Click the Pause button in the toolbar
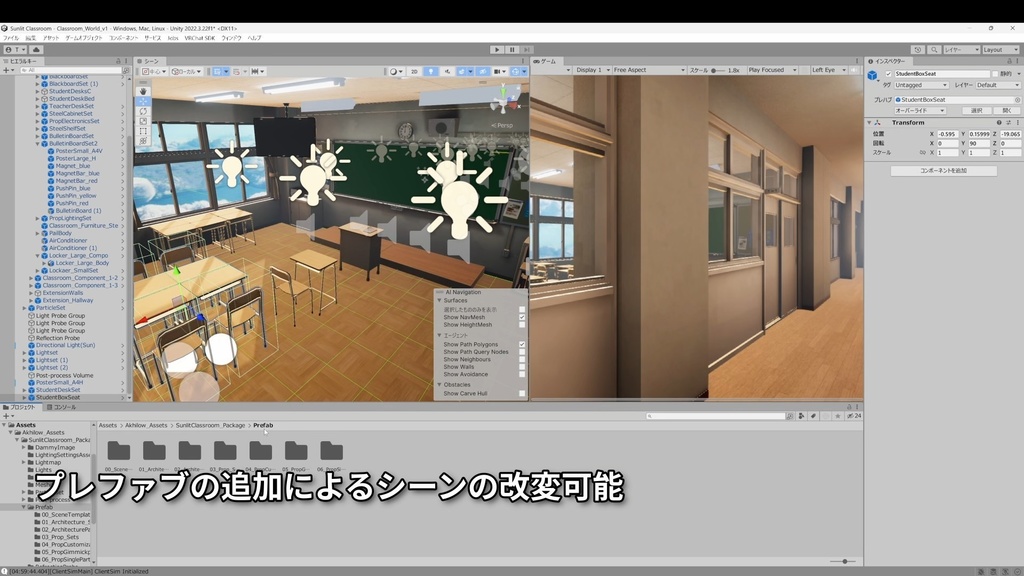This screenshot has width=1024, height=576. [x=512, y=49]
